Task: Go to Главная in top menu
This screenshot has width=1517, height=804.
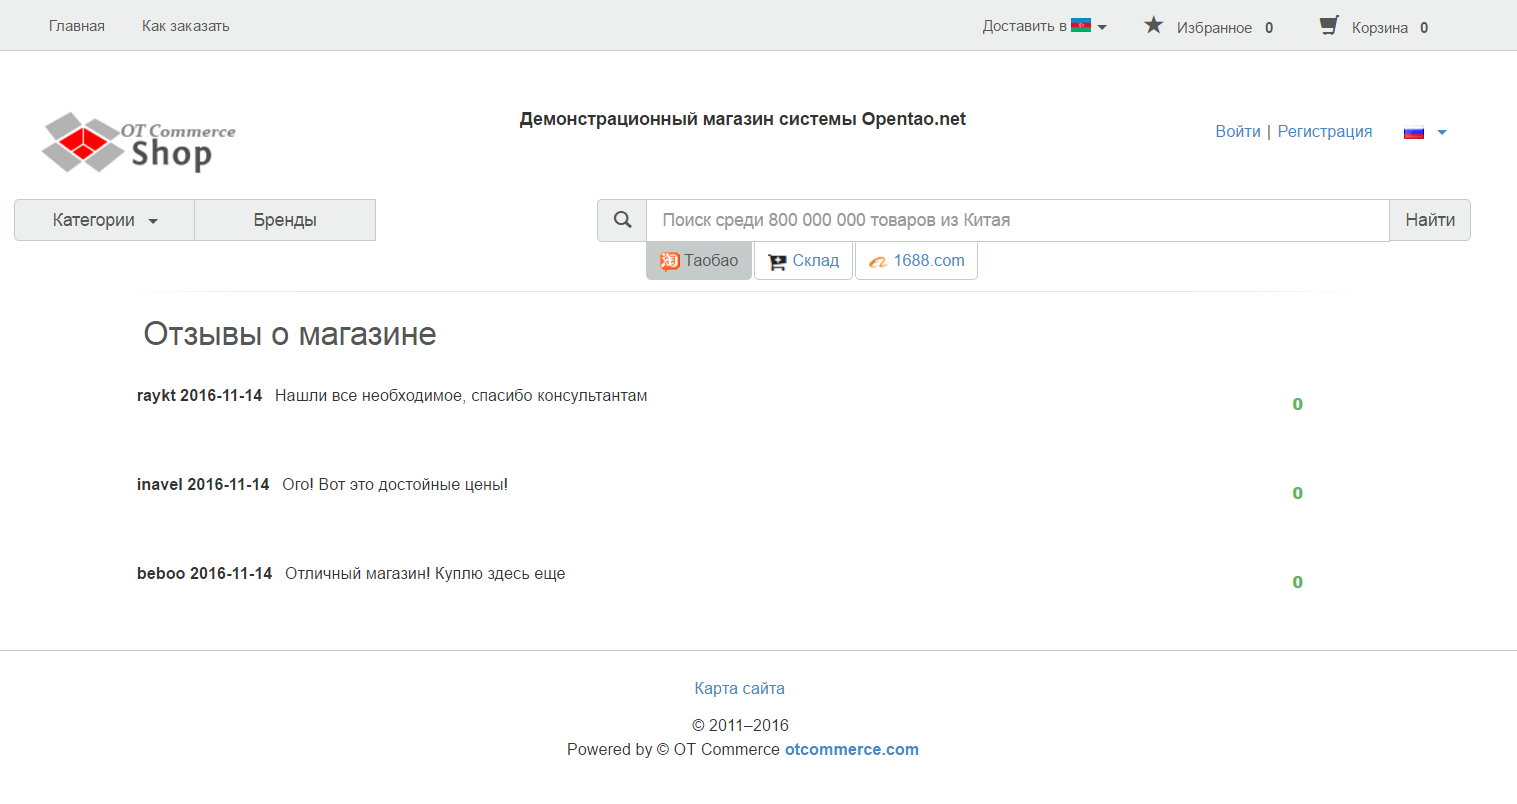Action: tap(77, 26)
